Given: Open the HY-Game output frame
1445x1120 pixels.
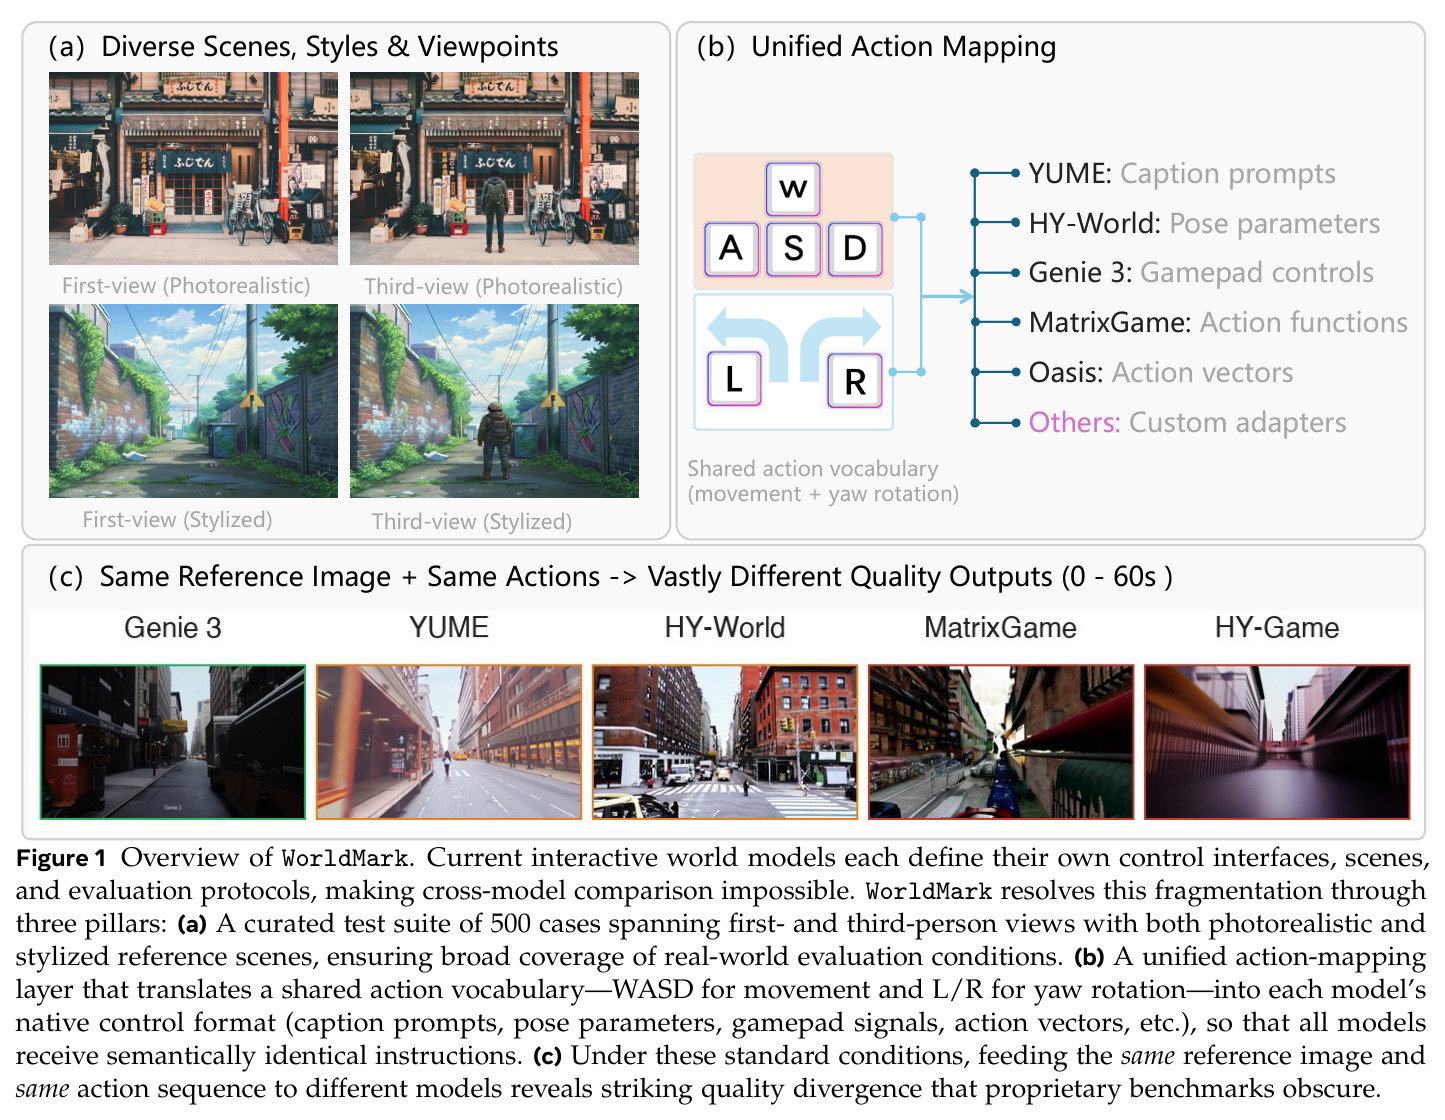Looking at the screenshot, I should (x=1277, y=742).
